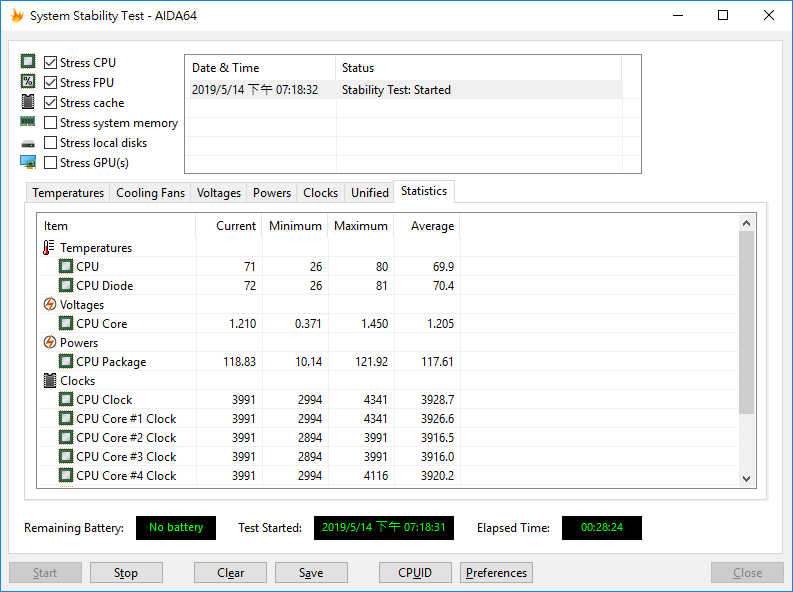This screenshot has width=793, height=592.
Task: Click the Clear button
Action: coord(230,572)
